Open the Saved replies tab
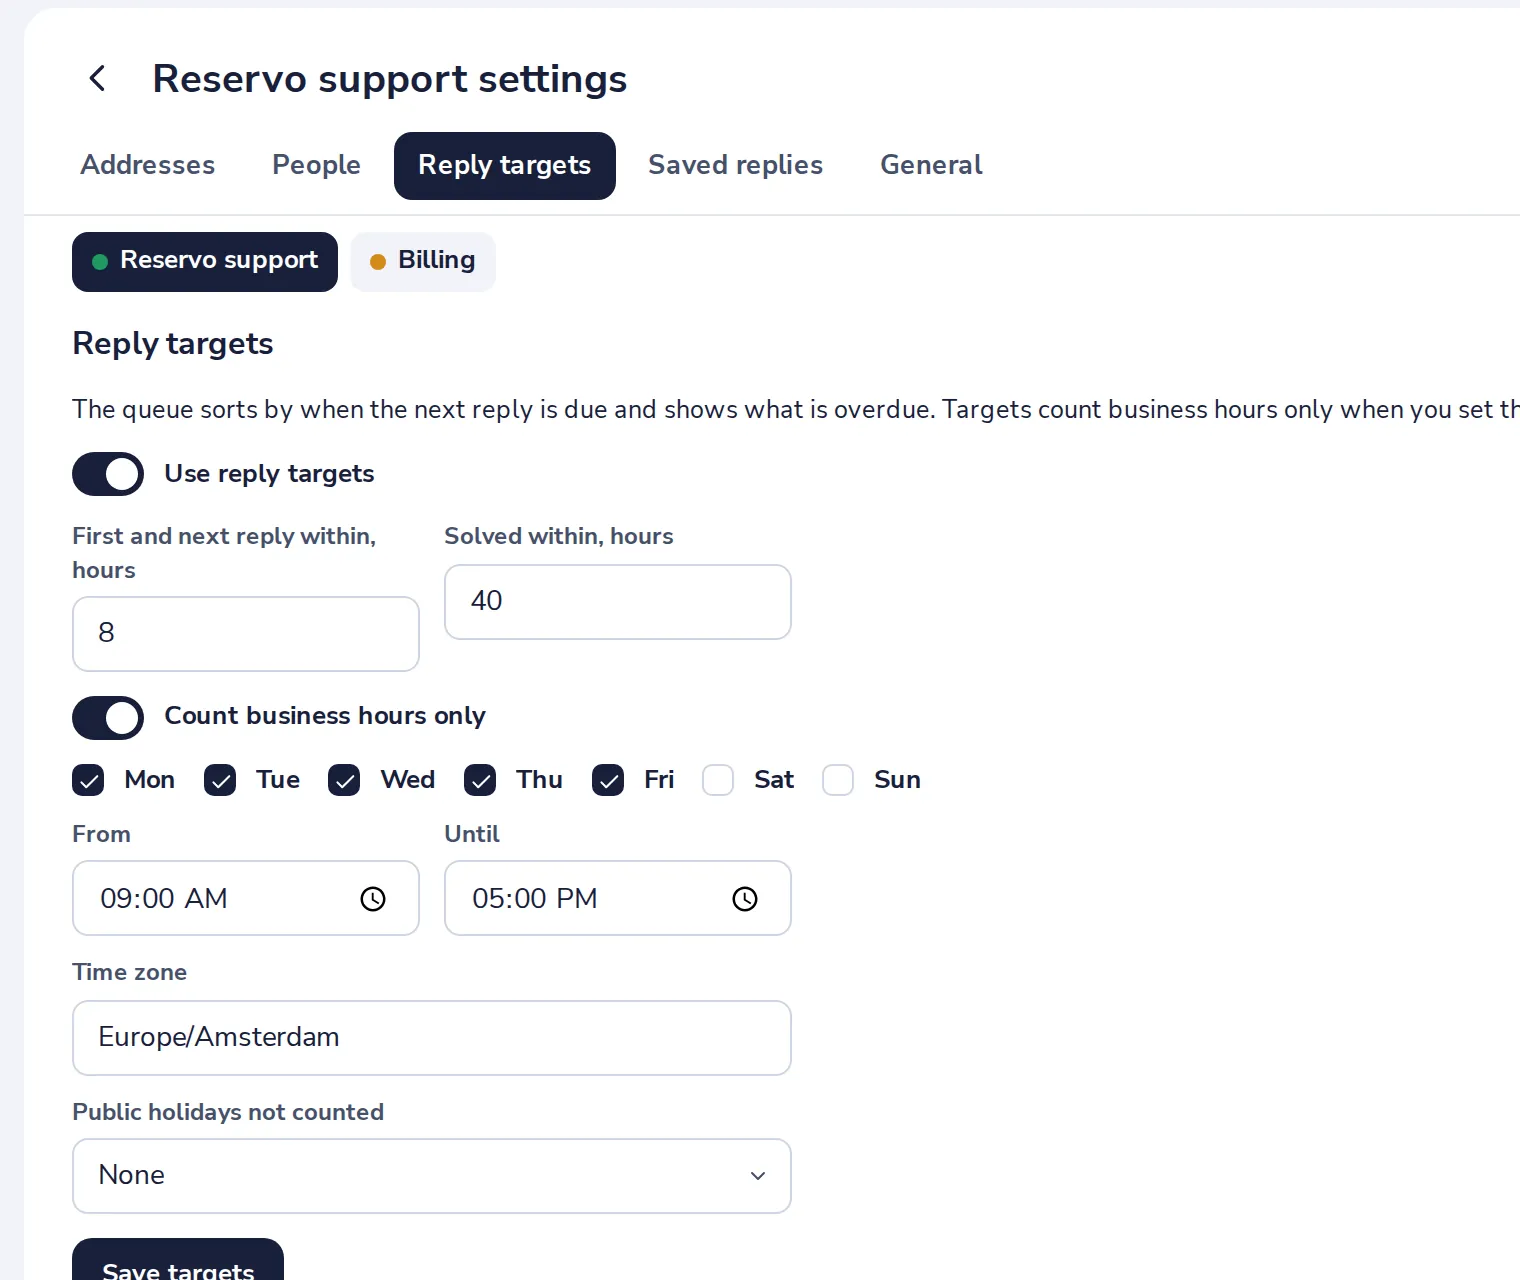The image size is (1520, 1280). 736,165
